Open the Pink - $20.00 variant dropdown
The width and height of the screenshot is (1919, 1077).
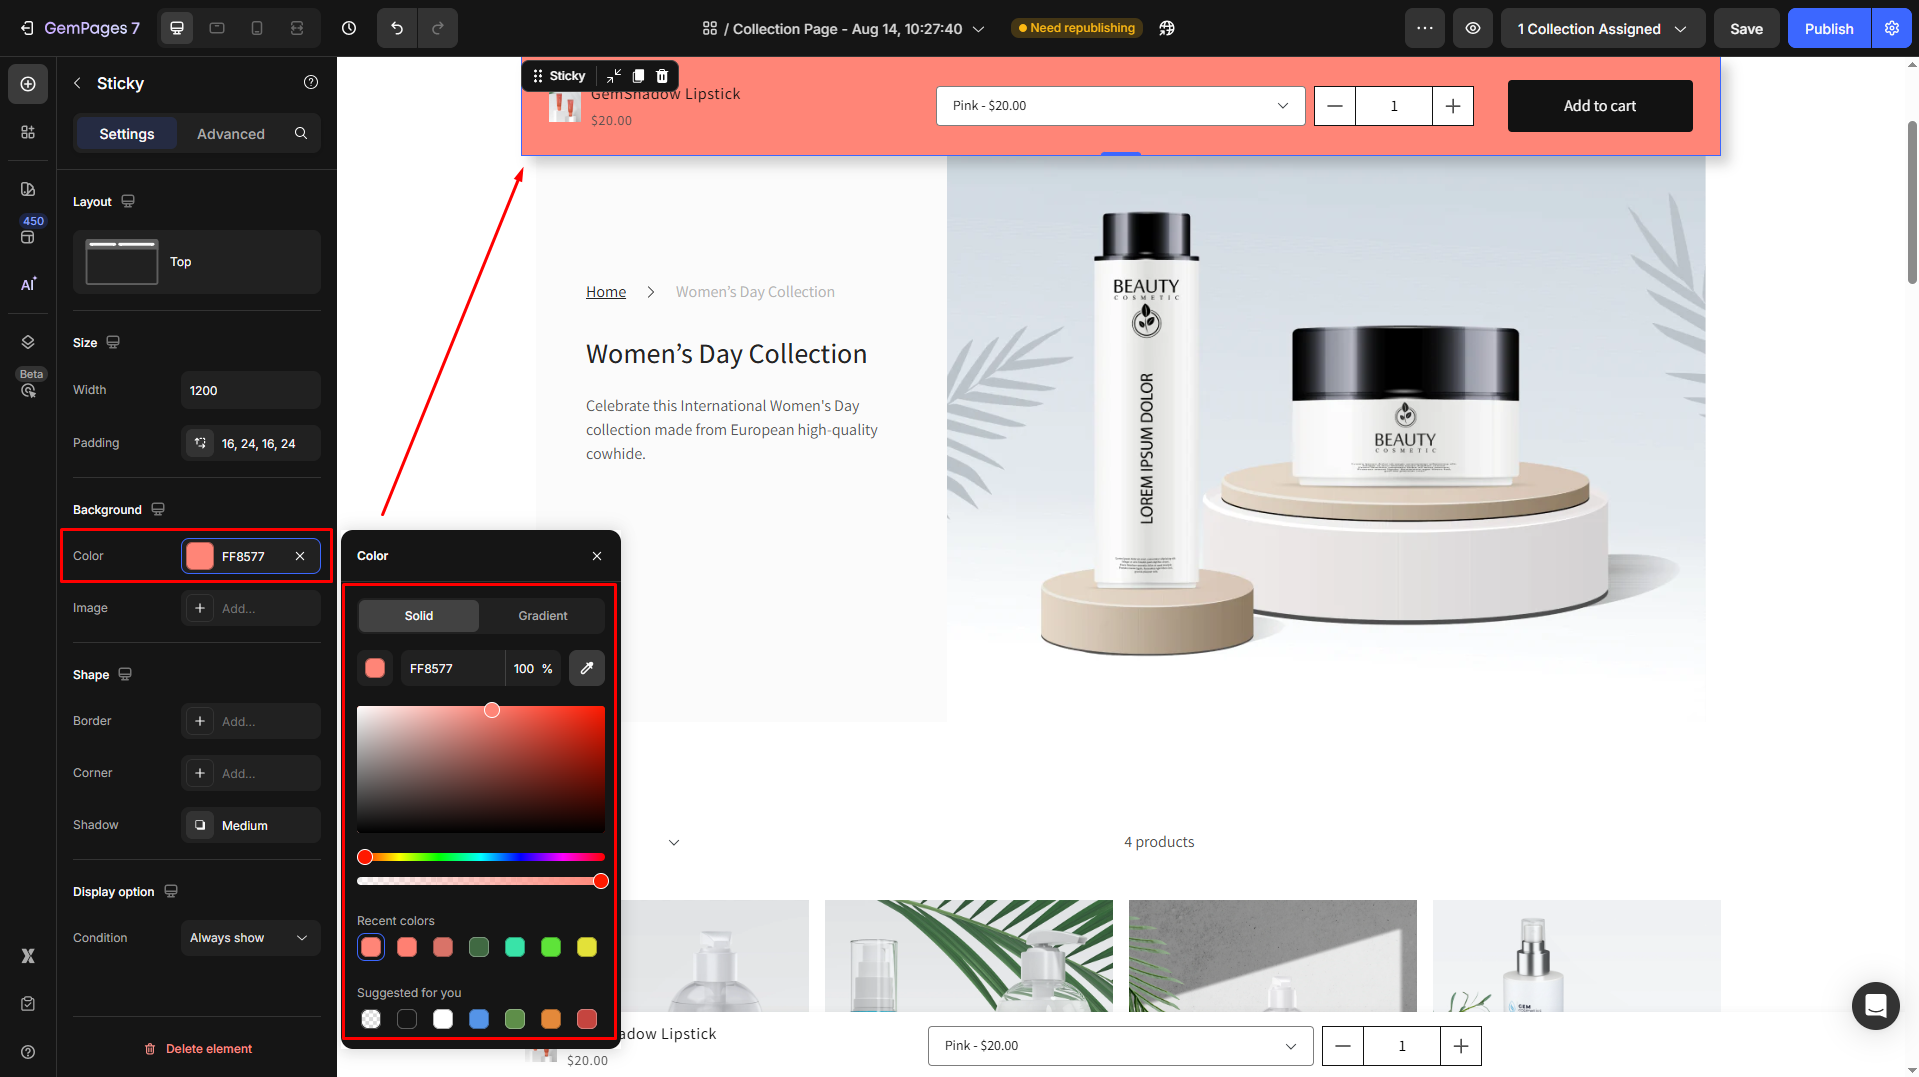(x=1120, y=106)
